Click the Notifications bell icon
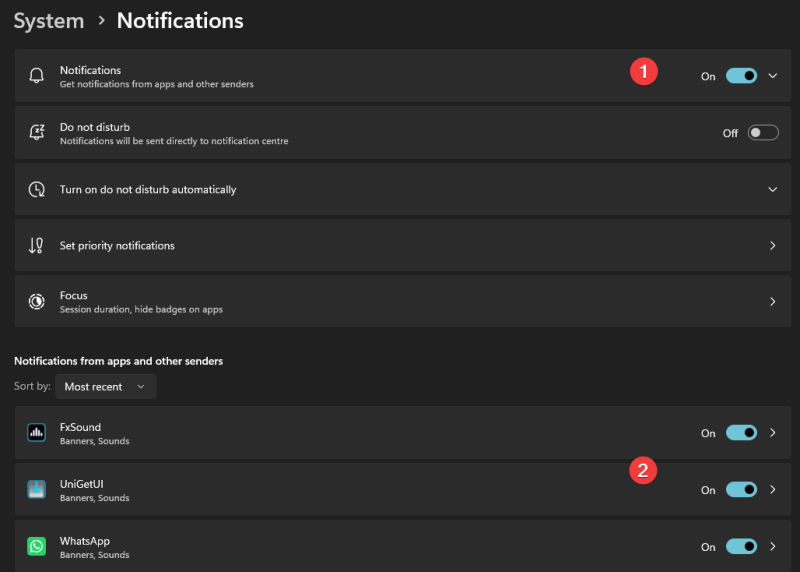 (37, 76)
